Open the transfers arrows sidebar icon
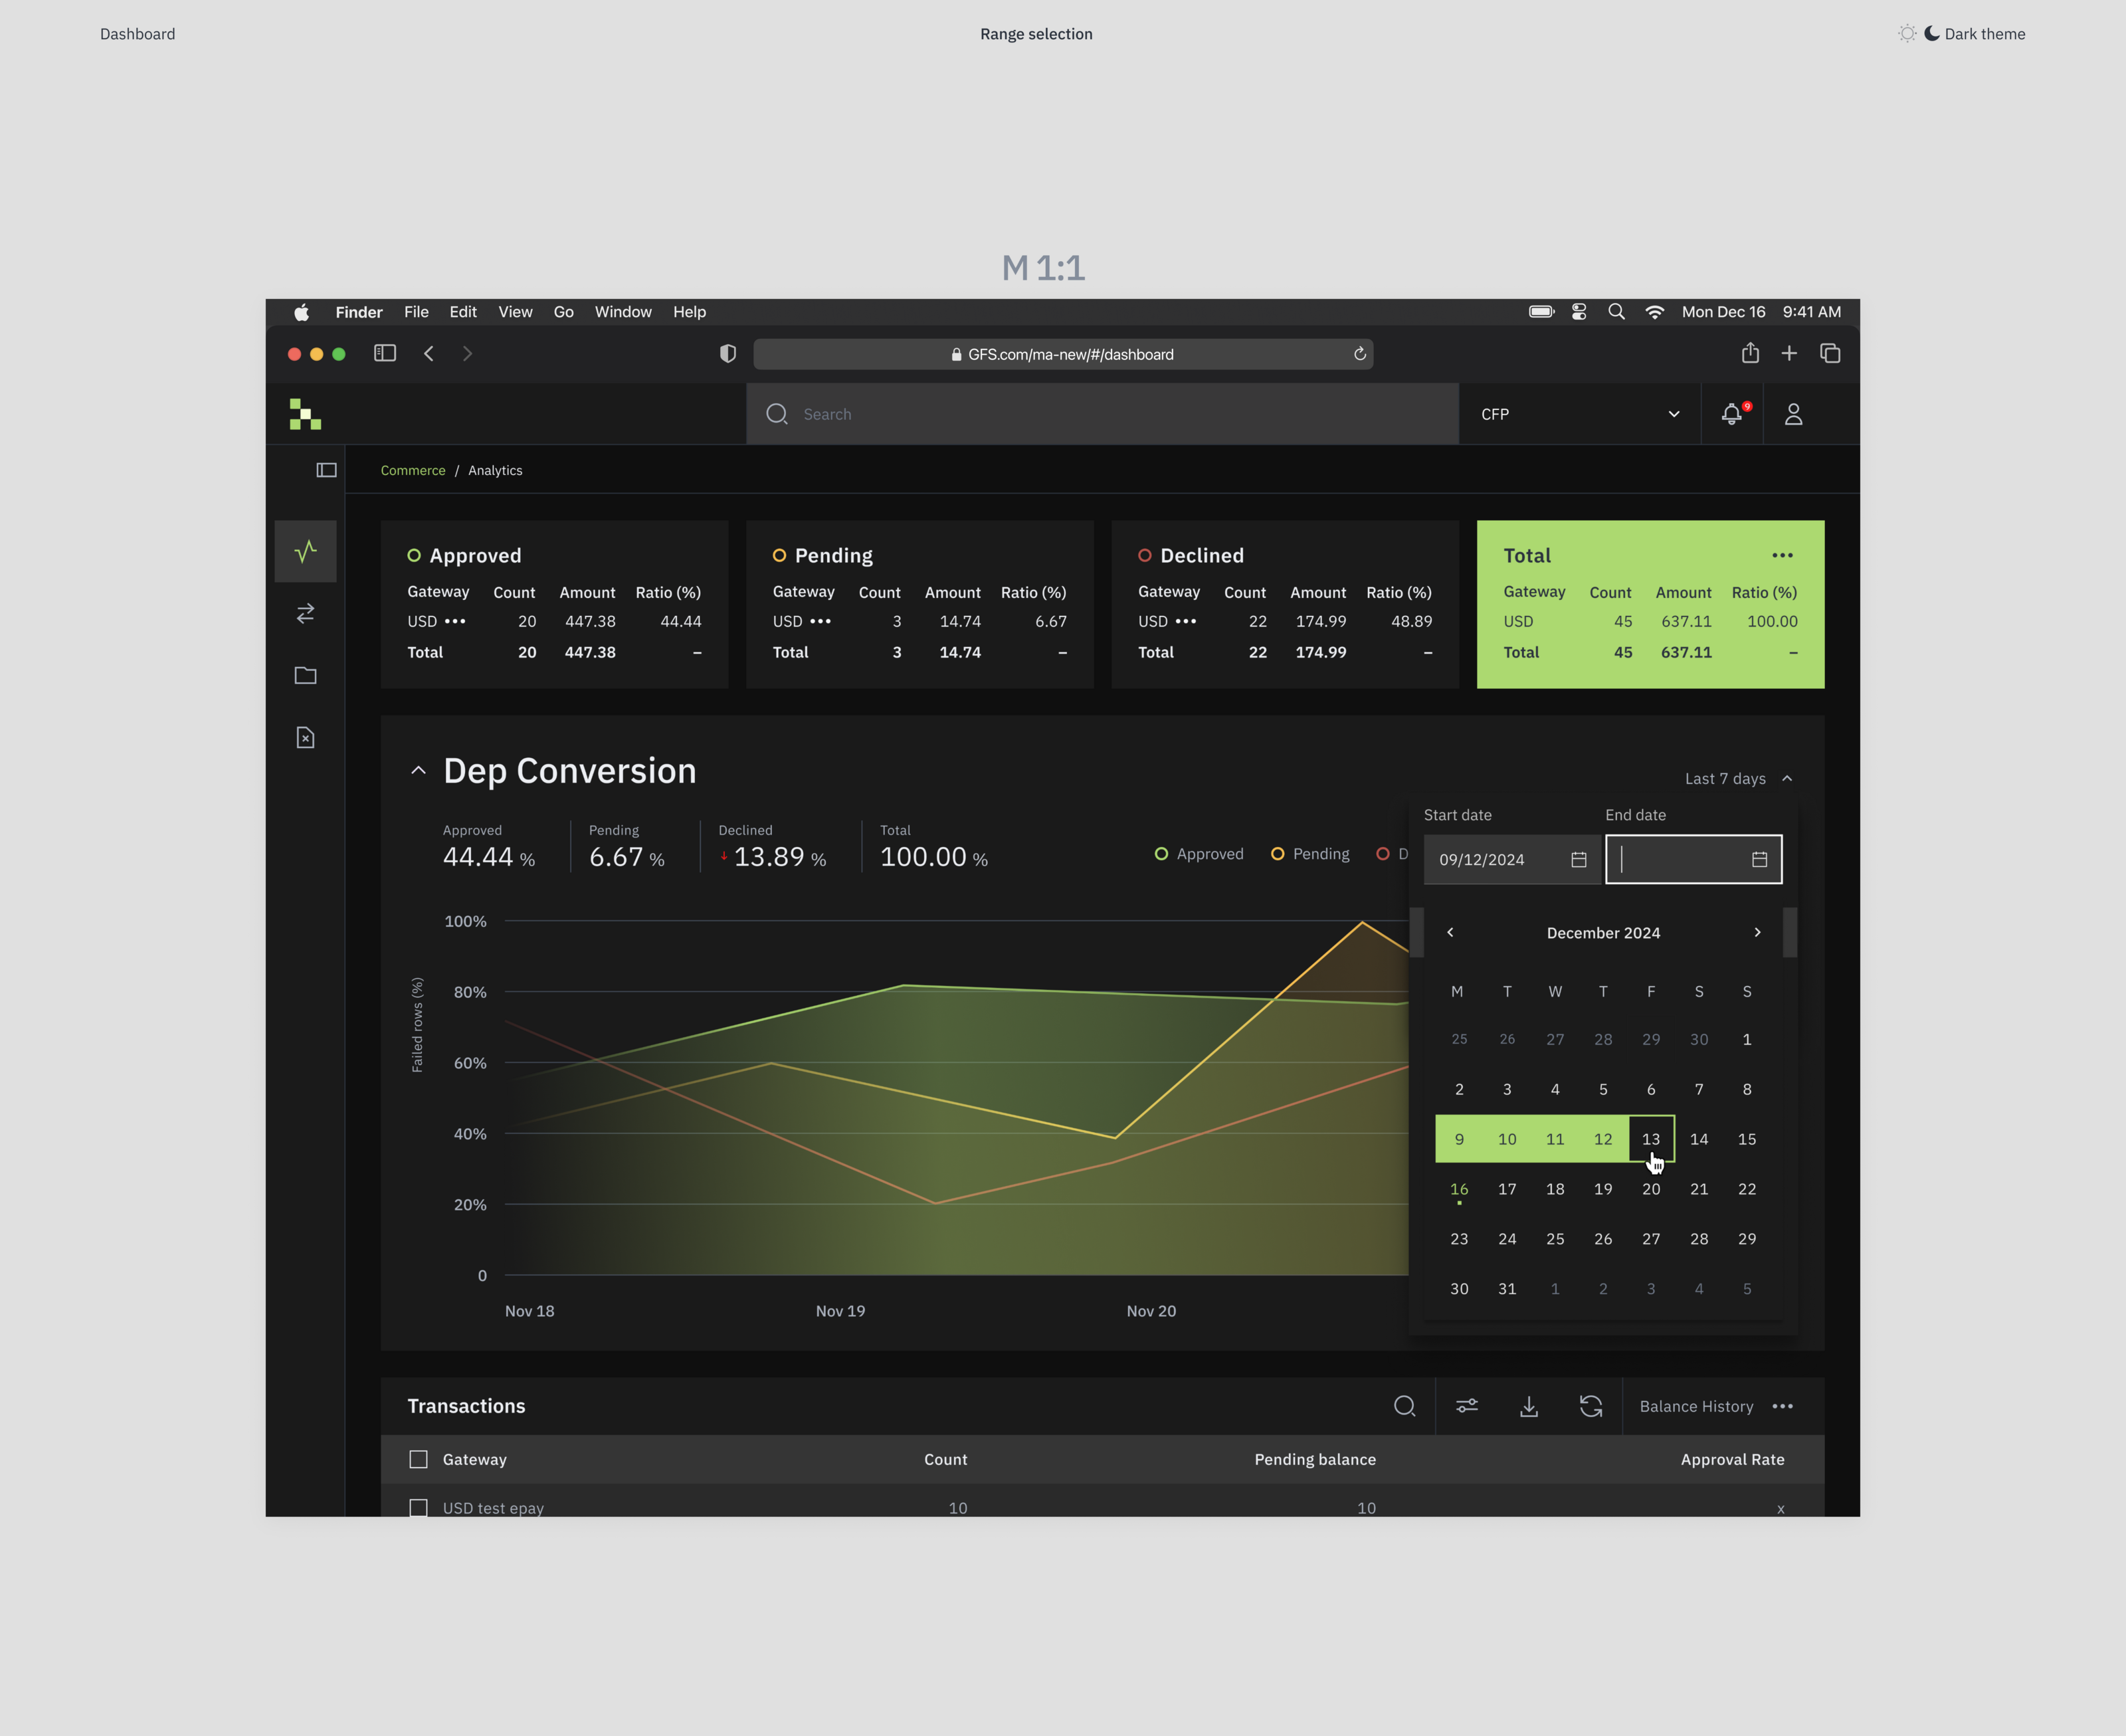The image size is (2126, 1736). coord(305,613)
